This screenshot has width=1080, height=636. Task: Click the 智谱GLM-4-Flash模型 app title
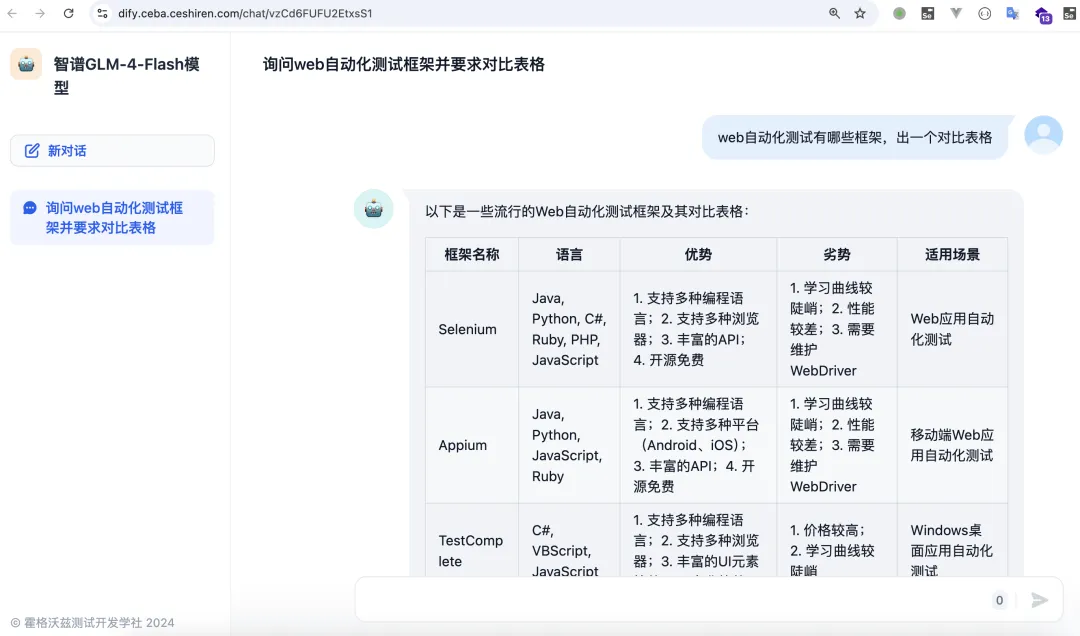[x=127, y=75]
